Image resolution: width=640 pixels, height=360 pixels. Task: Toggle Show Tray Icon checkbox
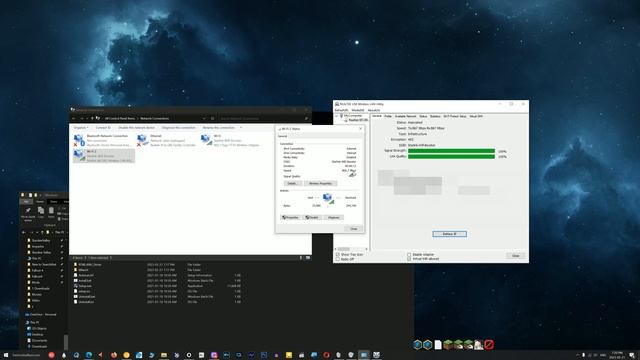coord(338,254)
